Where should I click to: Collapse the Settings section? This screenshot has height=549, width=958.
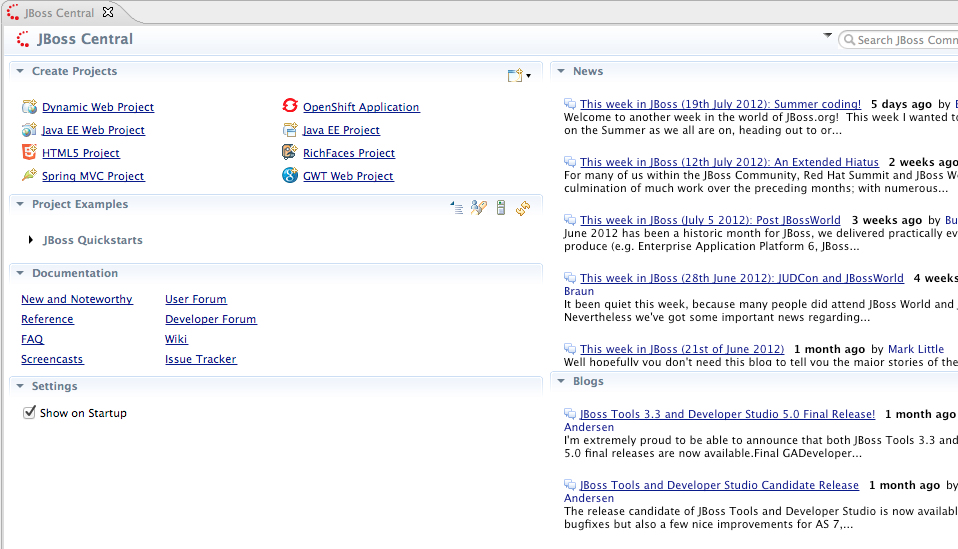20,386
